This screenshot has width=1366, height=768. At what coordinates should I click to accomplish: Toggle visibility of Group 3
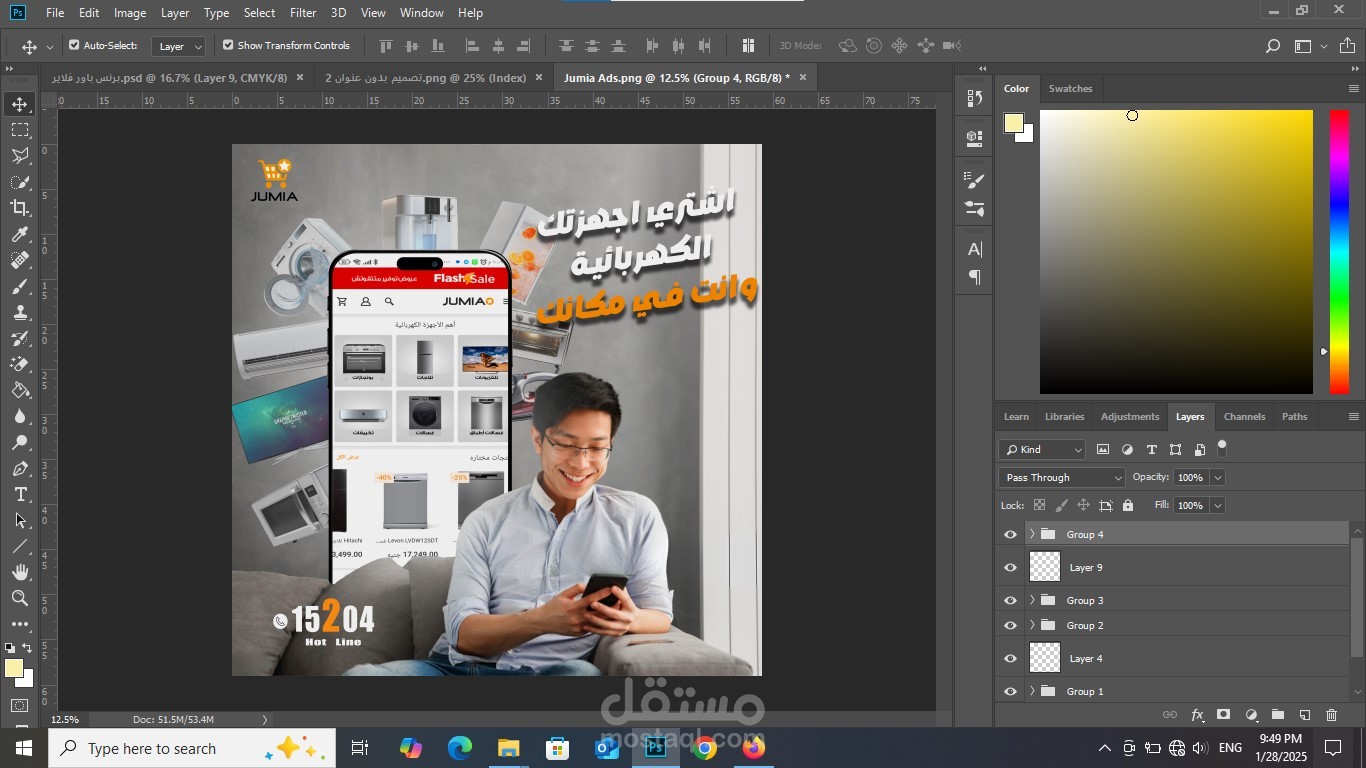1010,600
